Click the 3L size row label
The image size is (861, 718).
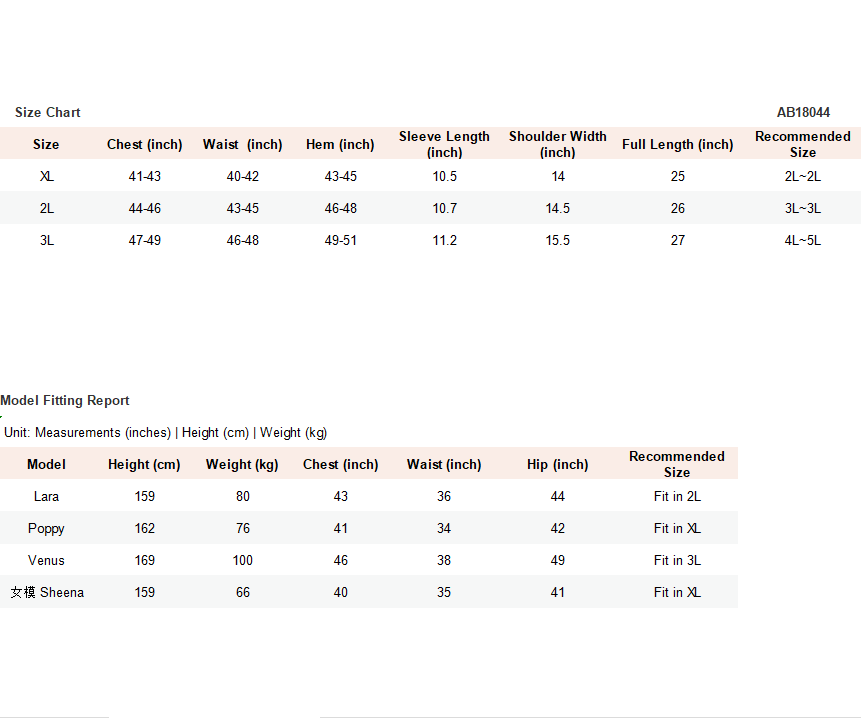(x=47, y=240)
